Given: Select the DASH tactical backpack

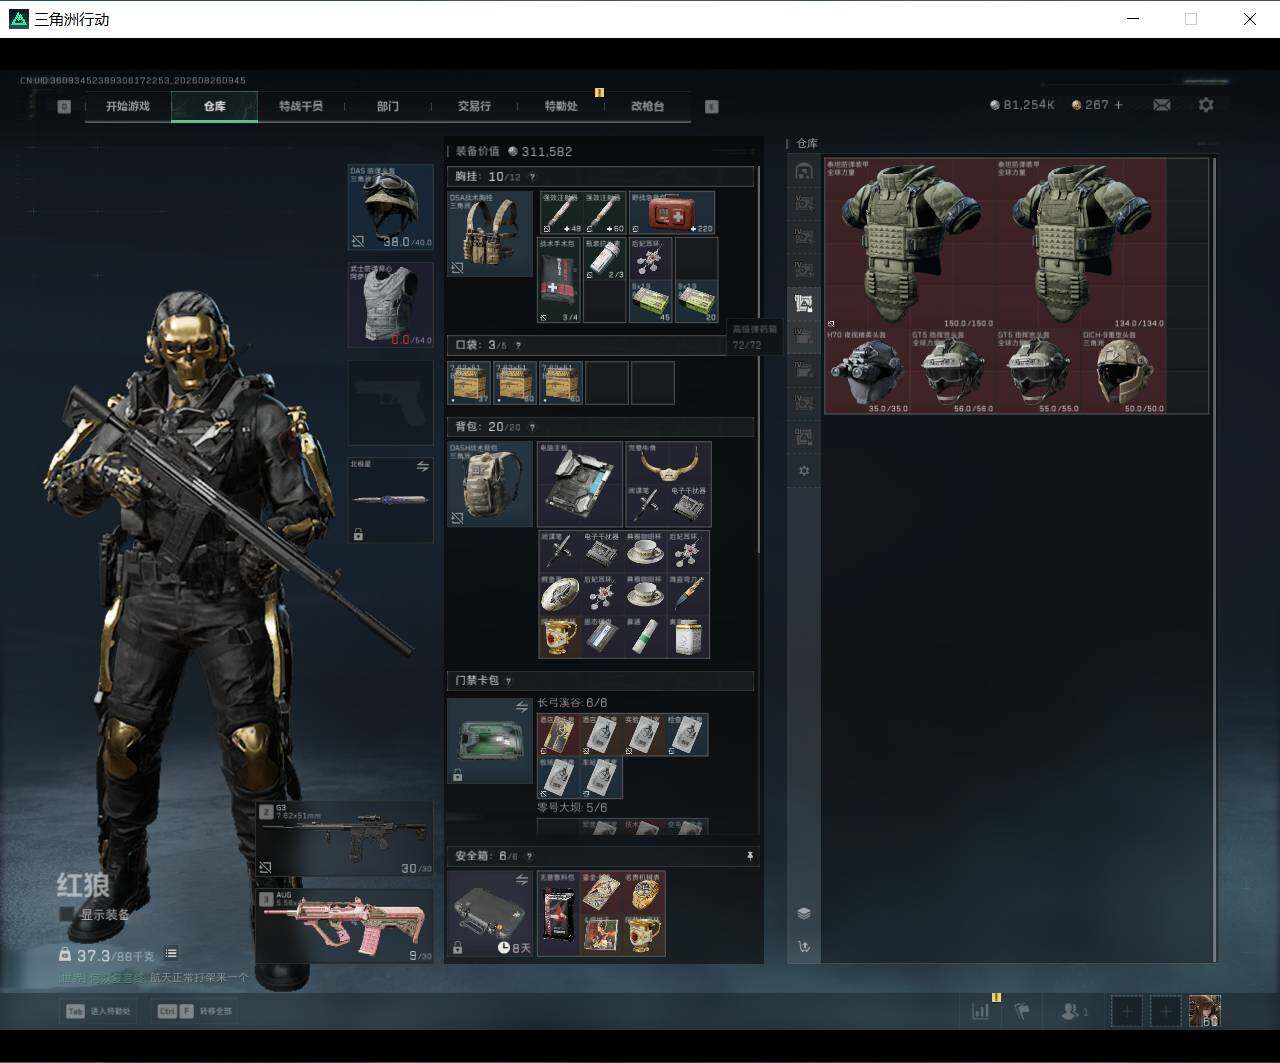Looking at the screenshot, I should [x=490, y=484].
